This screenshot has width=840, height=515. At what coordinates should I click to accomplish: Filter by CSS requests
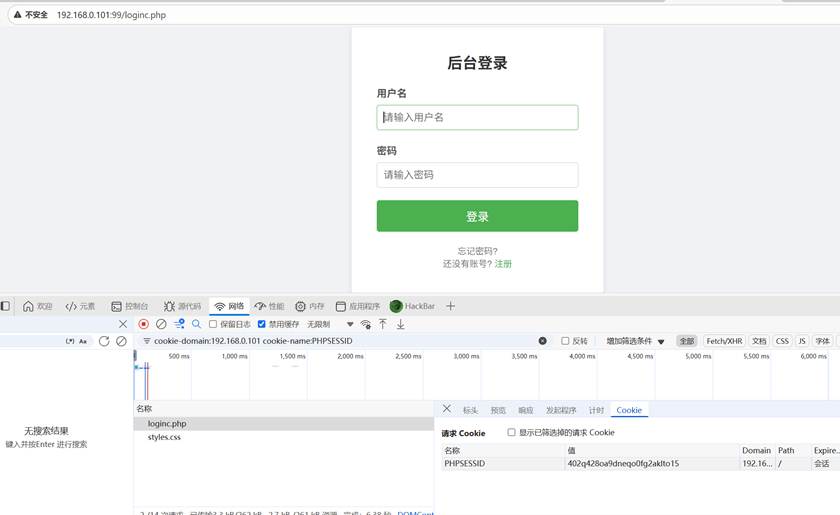coord(782,341)
